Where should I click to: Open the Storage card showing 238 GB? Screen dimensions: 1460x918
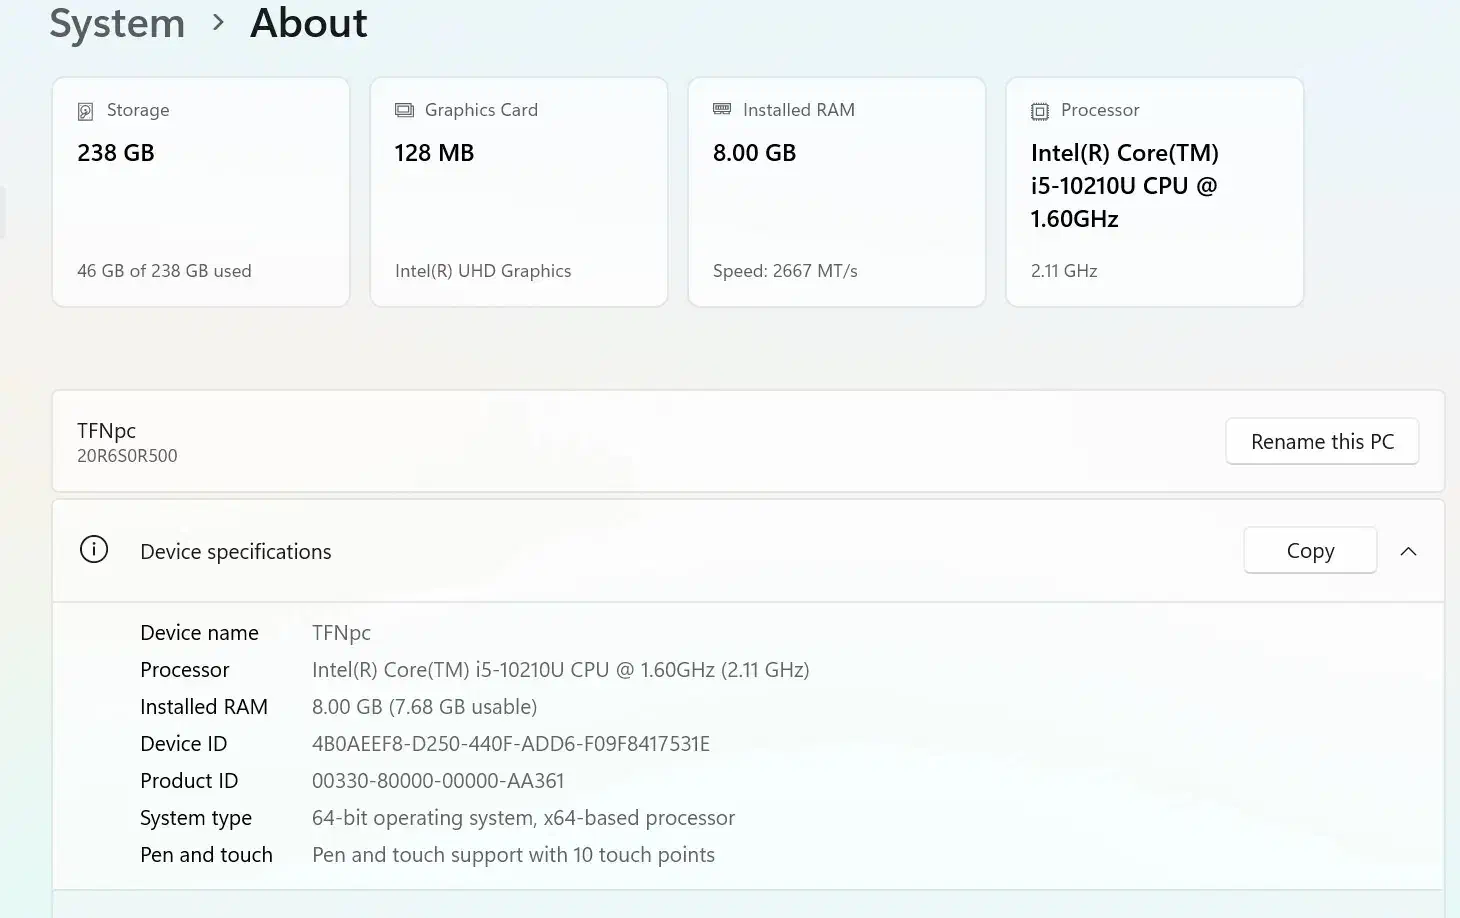201,192
